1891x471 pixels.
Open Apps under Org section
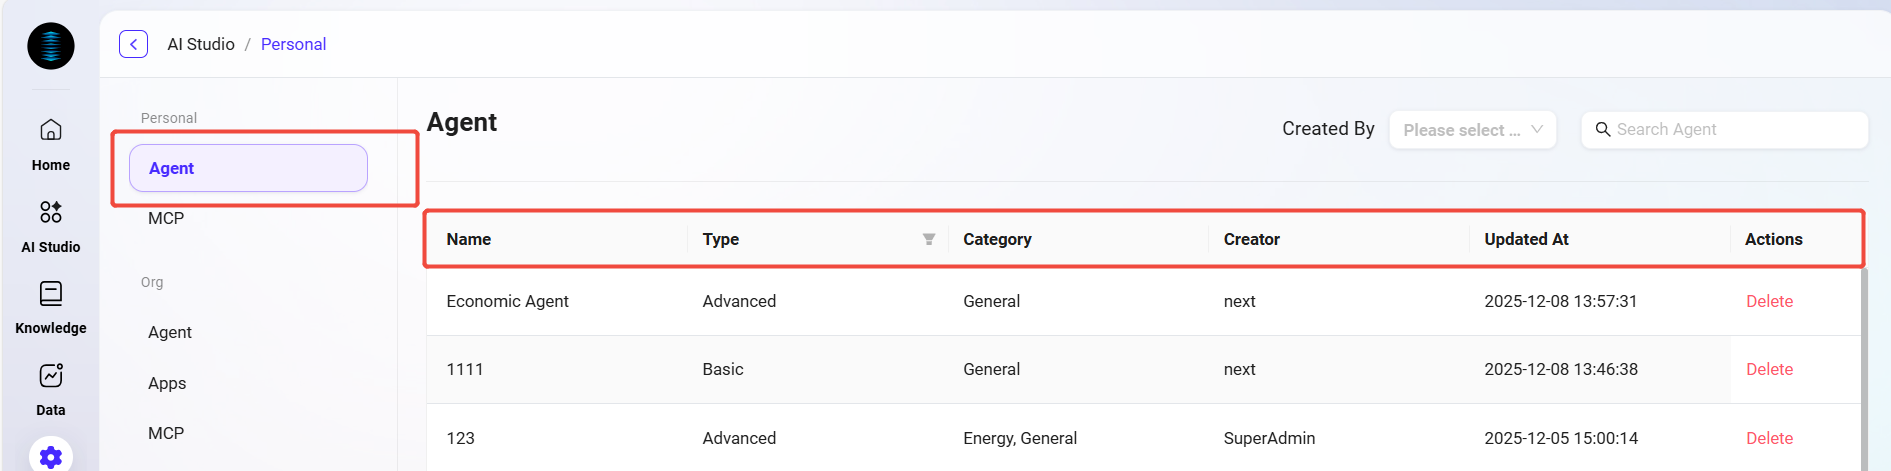coord(167,383)
